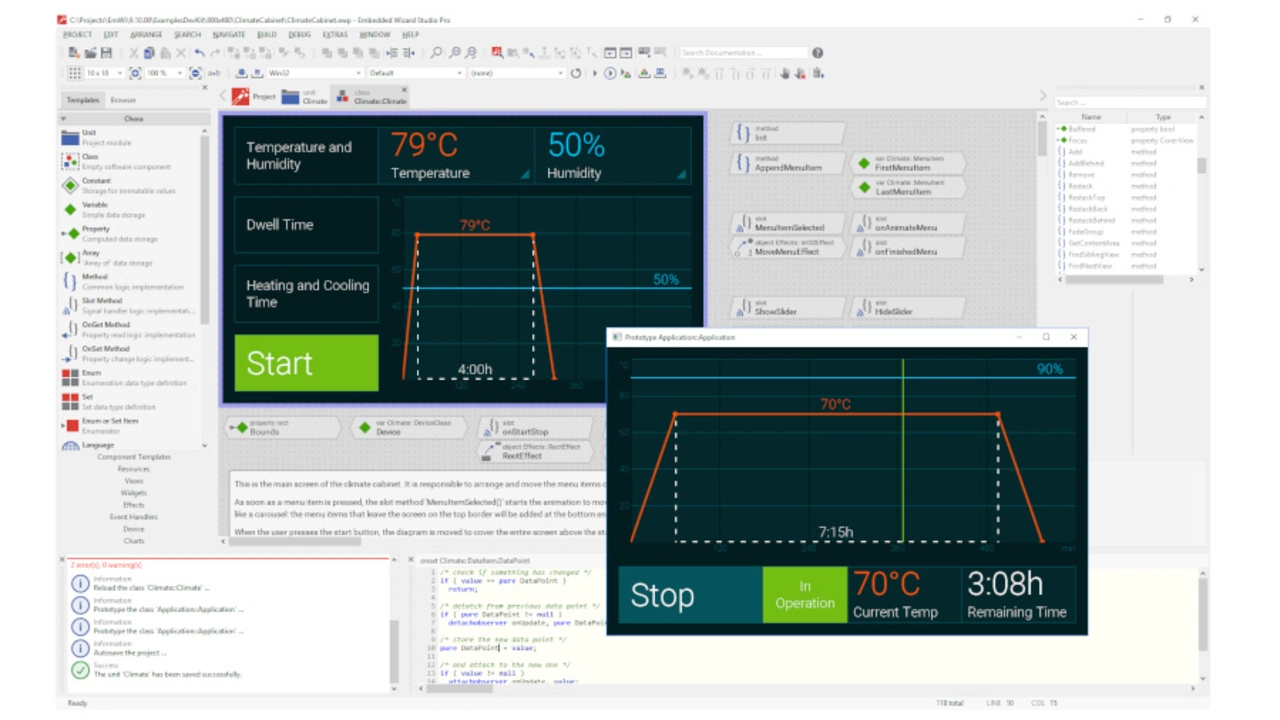Click the 90% humidity line in prototype chart
The width and height of the screenshot is (1280, 720).
coord(850,377)
